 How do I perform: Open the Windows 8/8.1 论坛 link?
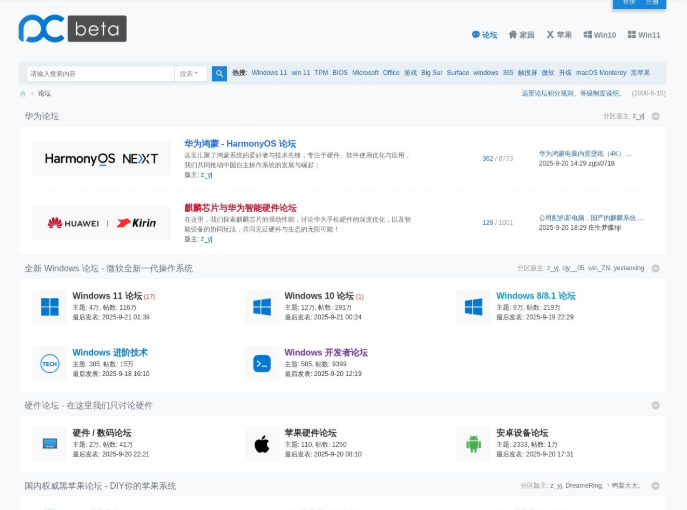[x=536, y=296]
